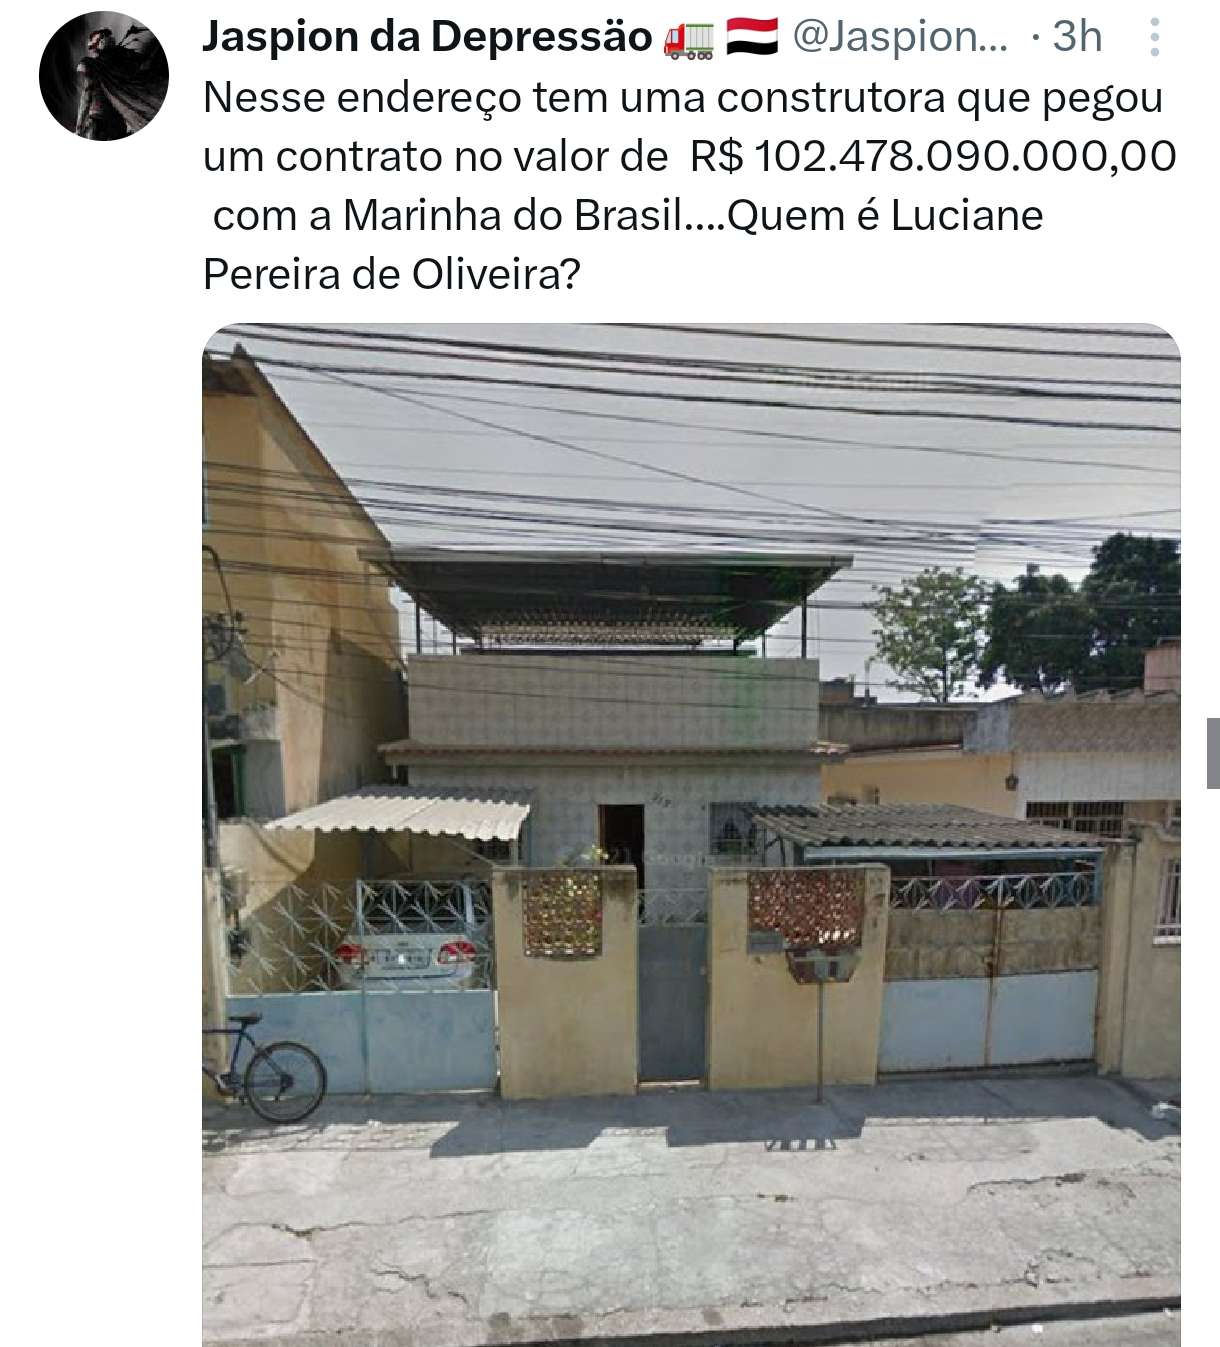
Task: Click the truck emoji beside the display name
Action: pyautogui.click(x=687, y=38)
